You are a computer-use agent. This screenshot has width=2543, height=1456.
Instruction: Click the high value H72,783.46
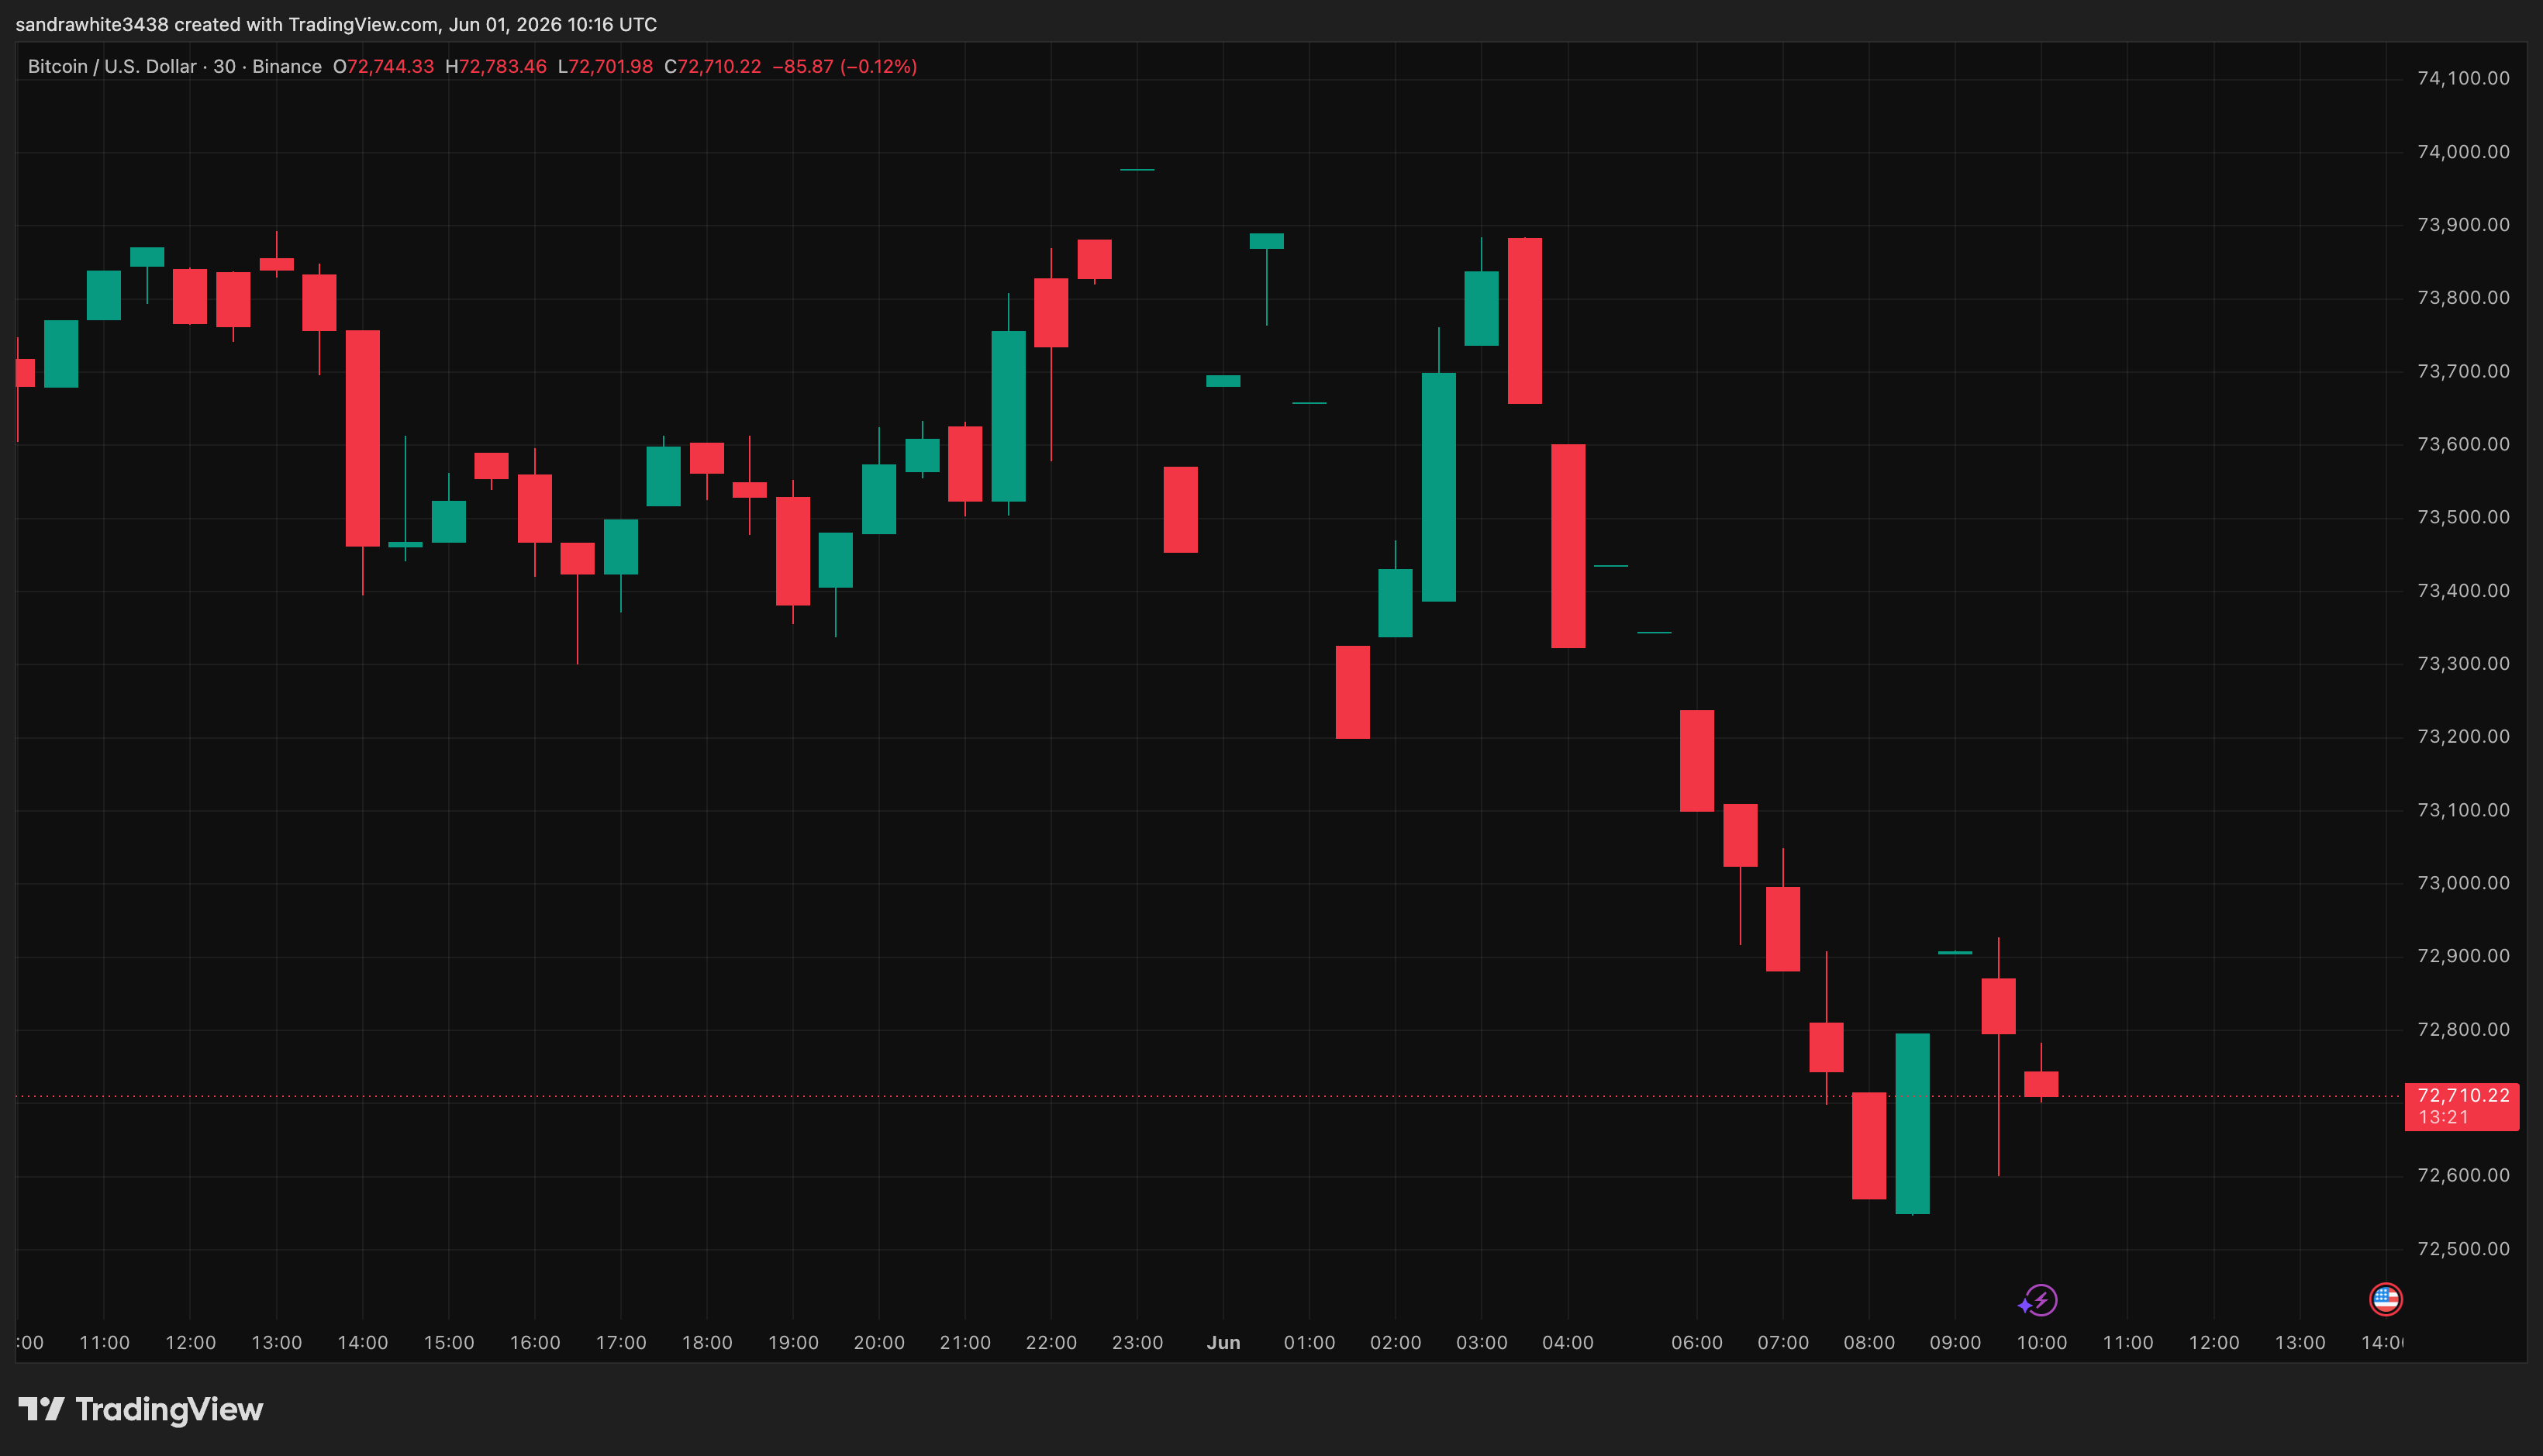(x=495, y=66)
